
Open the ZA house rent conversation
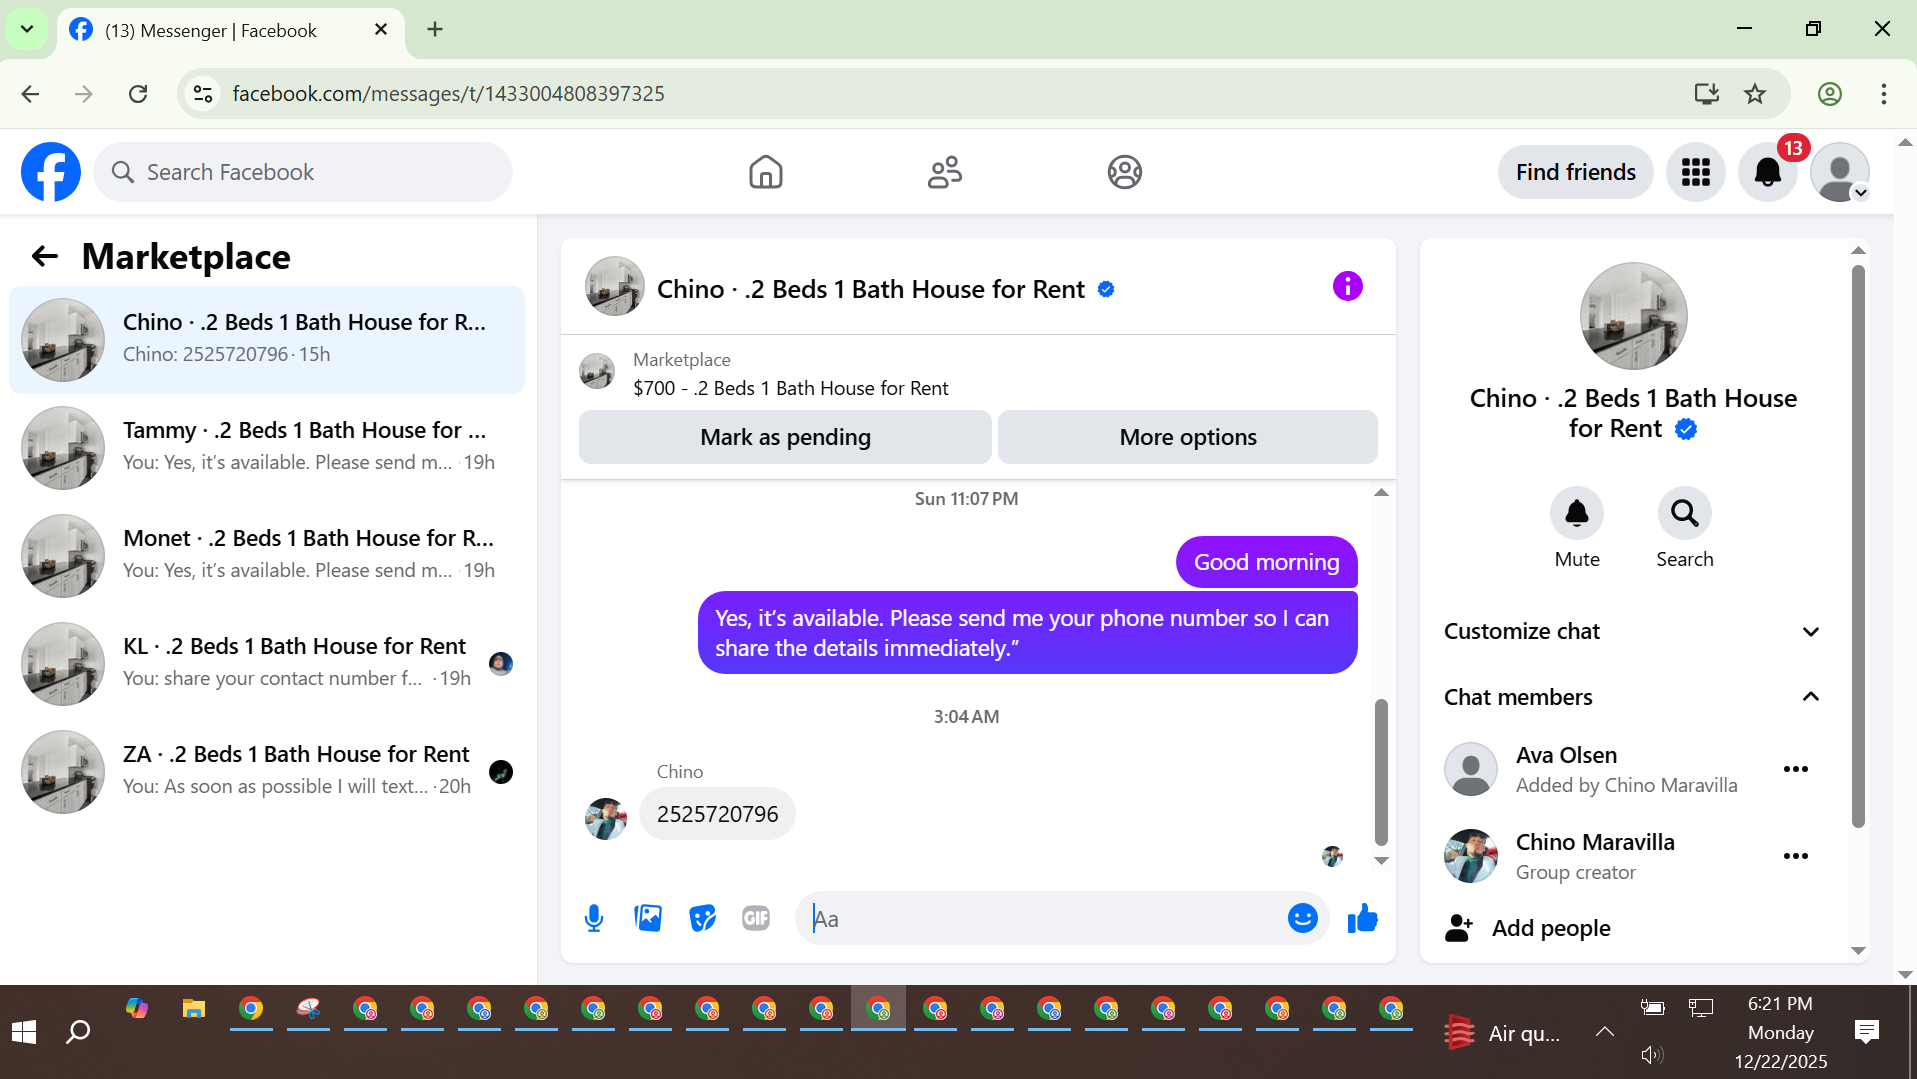[267, 772]
